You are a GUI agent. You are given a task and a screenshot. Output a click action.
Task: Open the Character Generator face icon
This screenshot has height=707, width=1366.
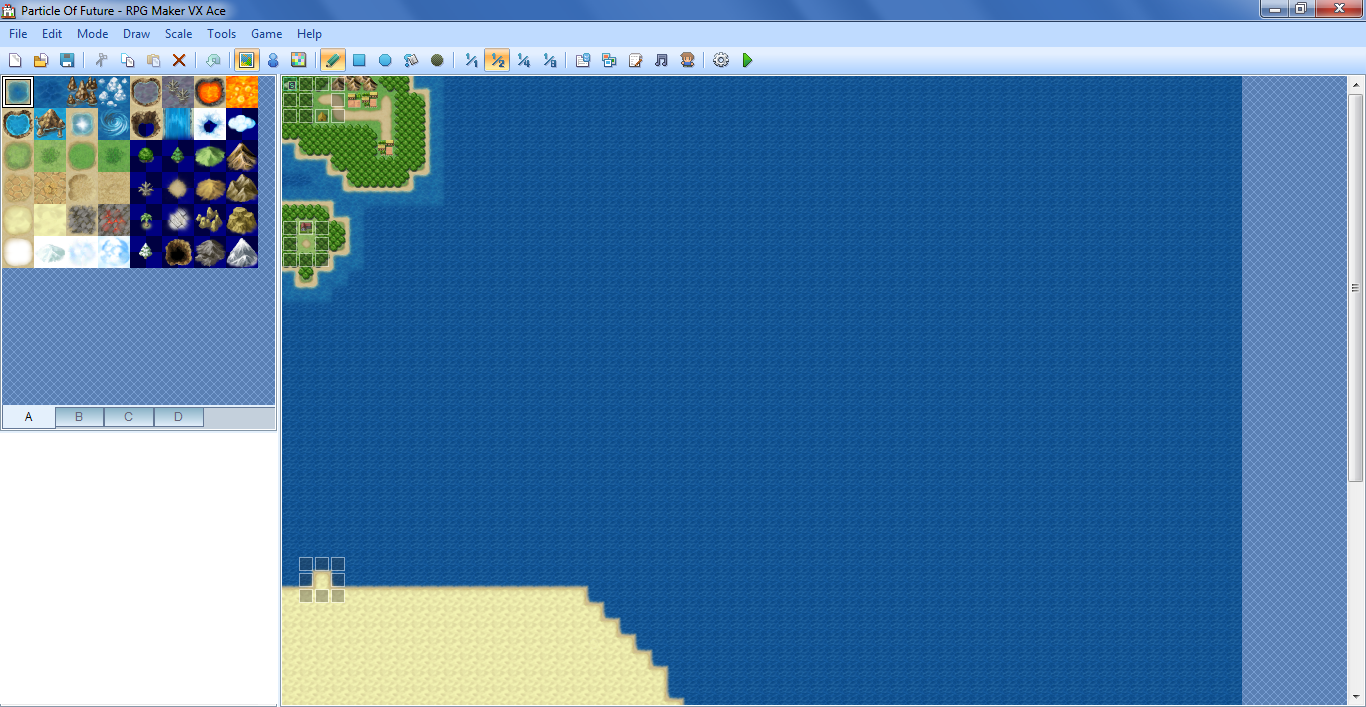(x=687, y=60)
